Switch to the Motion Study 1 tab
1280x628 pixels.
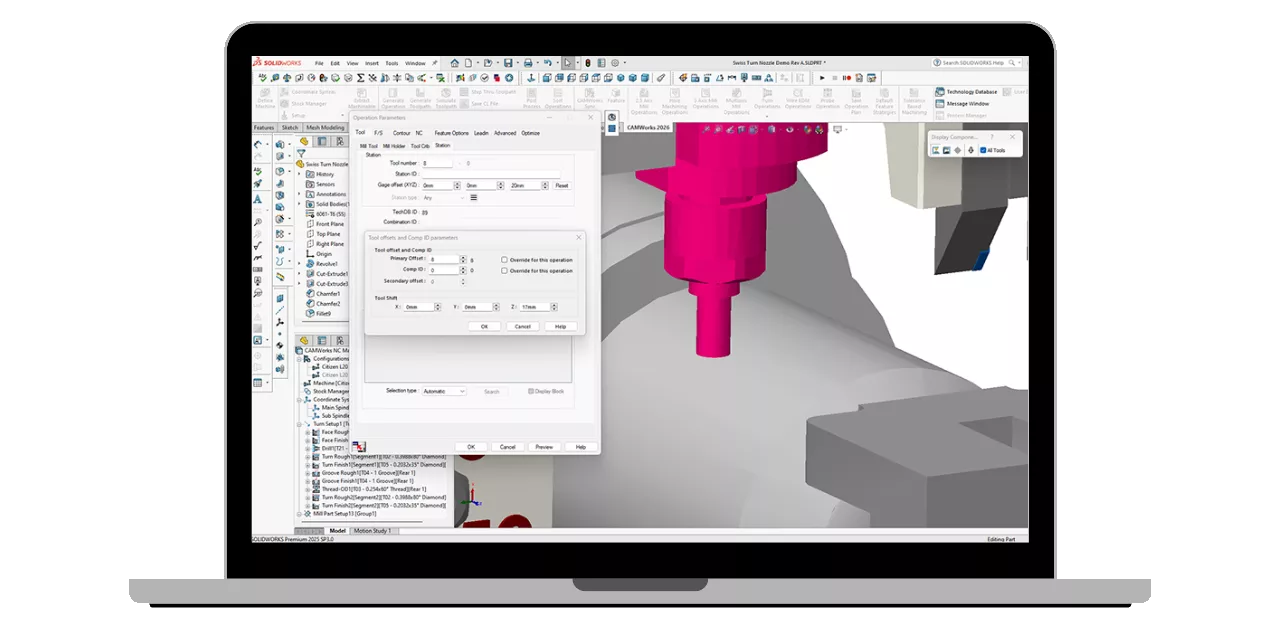(x=372, y=531)
